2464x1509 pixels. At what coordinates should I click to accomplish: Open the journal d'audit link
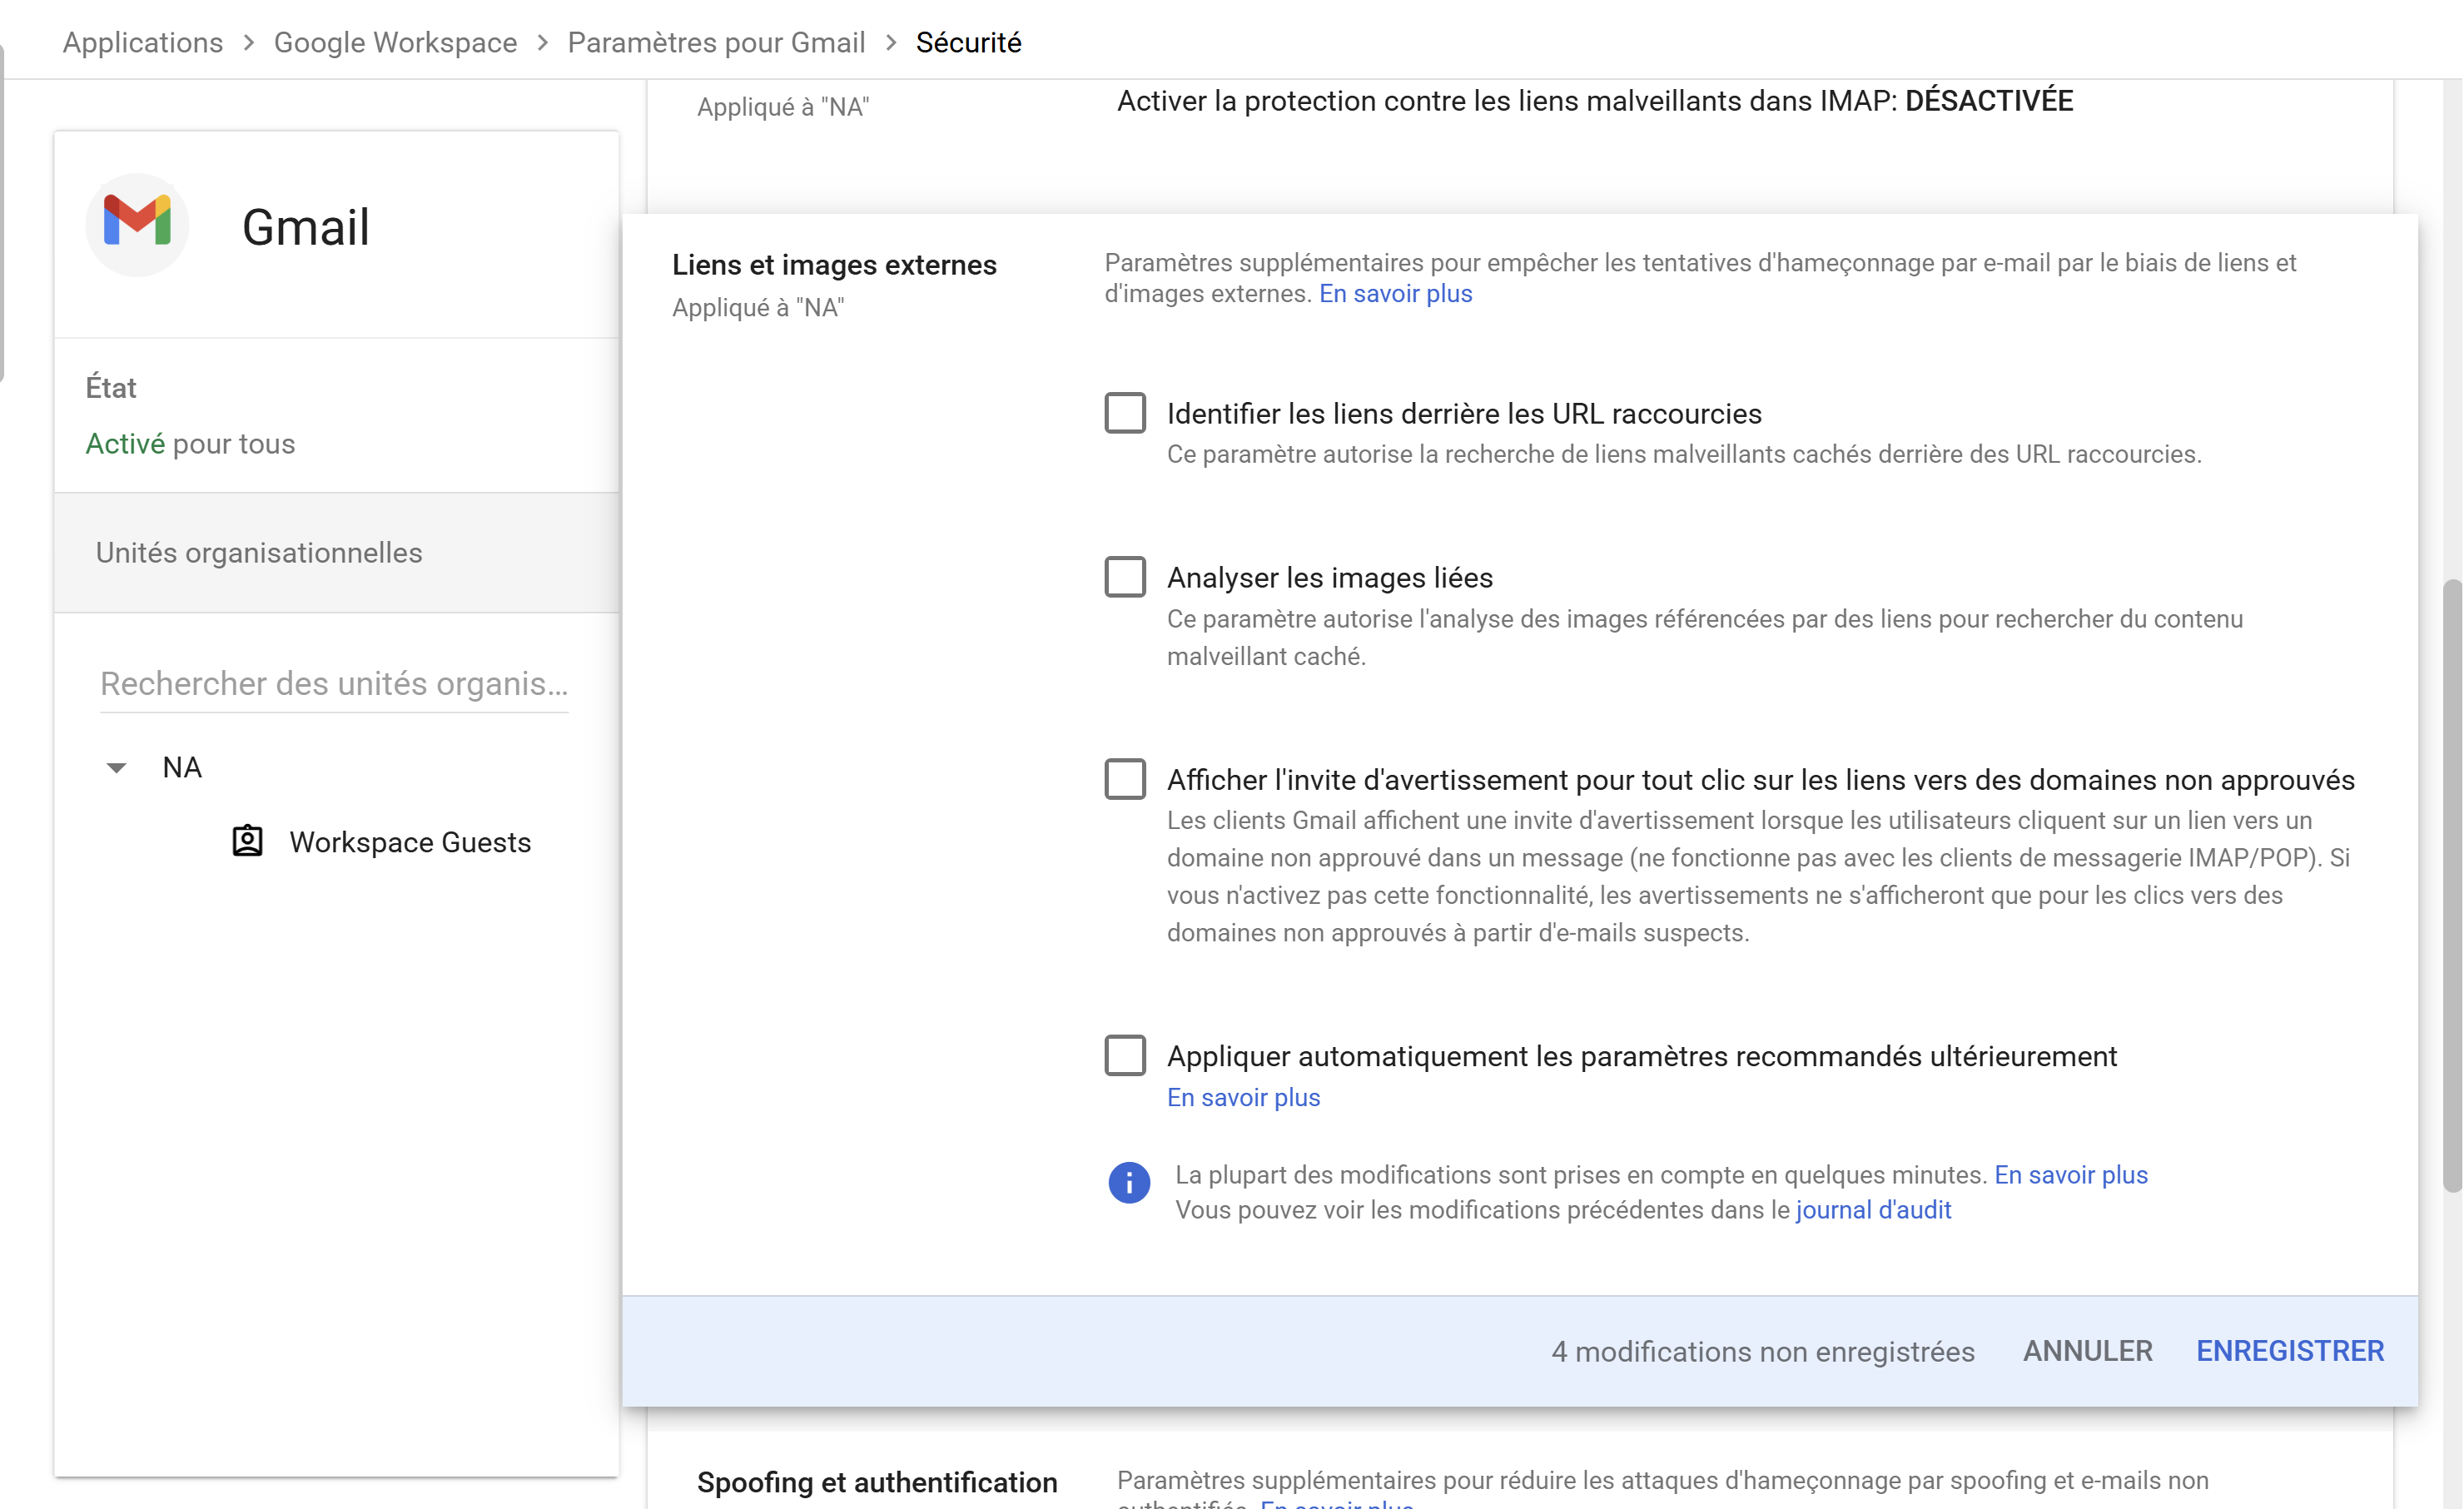click(1873, 1210)
